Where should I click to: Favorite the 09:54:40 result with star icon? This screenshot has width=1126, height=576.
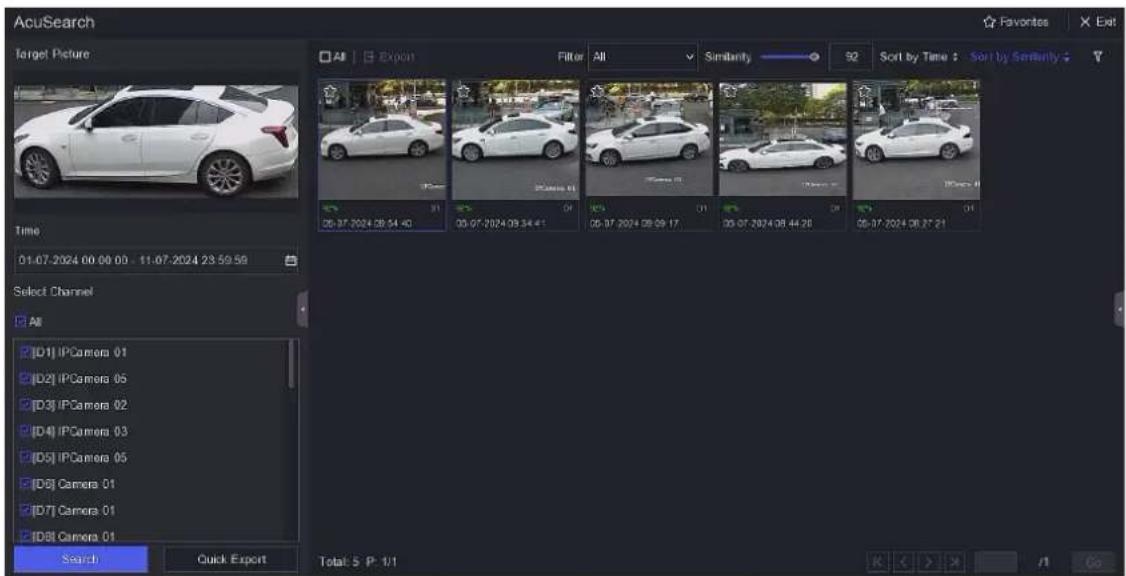[x=330, y=92]
